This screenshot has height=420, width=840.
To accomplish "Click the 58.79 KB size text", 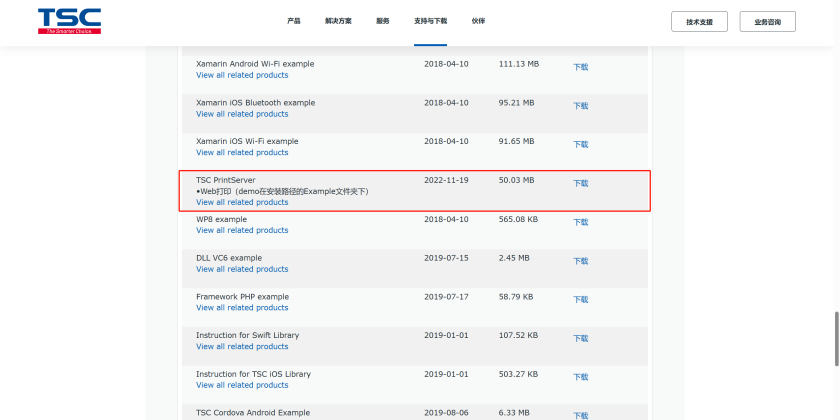I will 516,297.
